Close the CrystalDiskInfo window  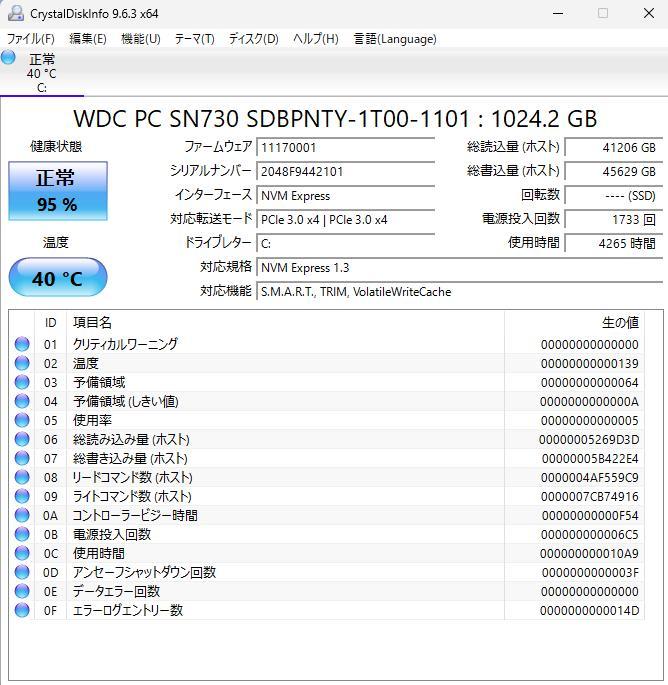pos(649,14)
